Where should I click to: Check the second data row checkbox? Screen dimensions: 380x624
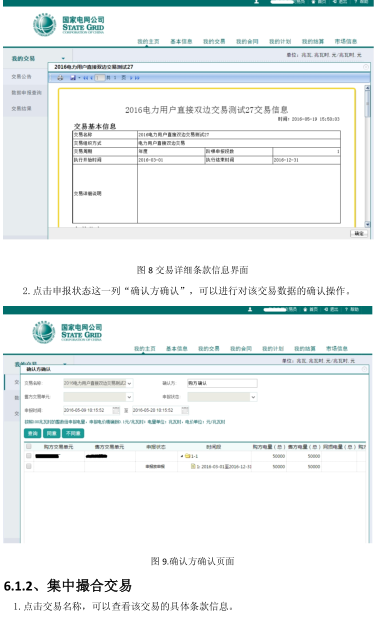pyautogui.click(x=29, y=466)
